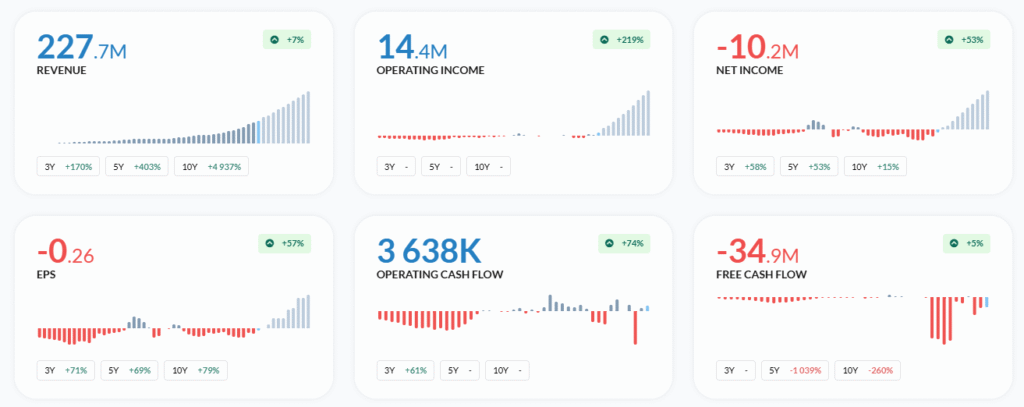Open the -34.9M Free Cash Flow heading
1024x407 pixels.
pos(762,252)
